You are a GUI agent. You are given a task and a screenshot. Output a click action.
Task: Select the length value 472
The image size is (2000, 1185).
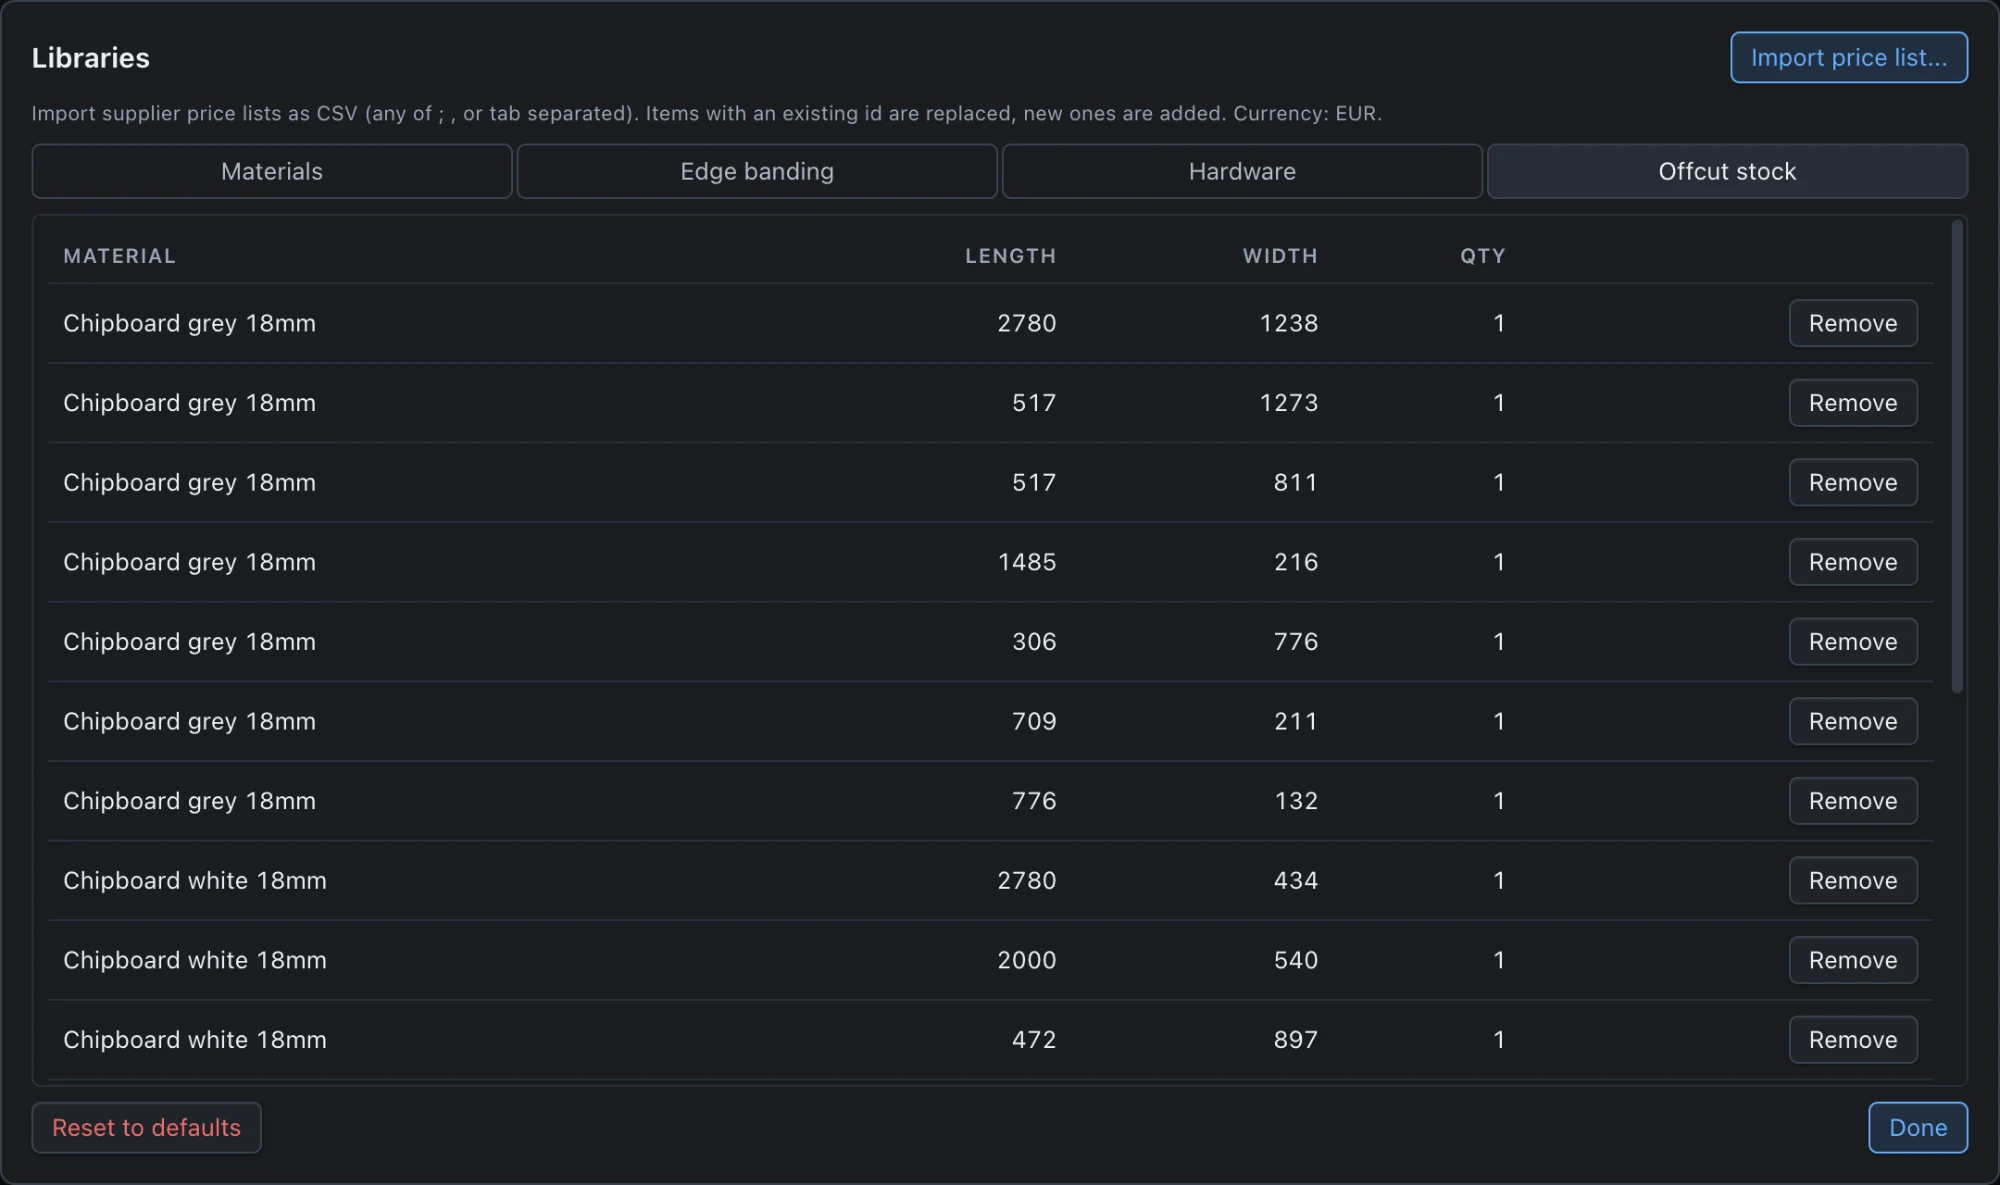[1034, 1040]
